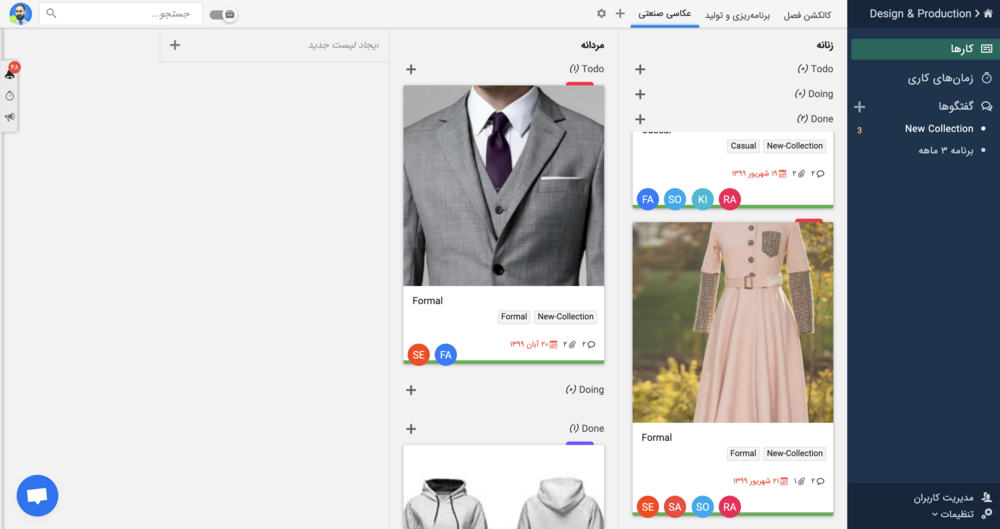Click comment icon on women's Formal card

click(821, 481)
